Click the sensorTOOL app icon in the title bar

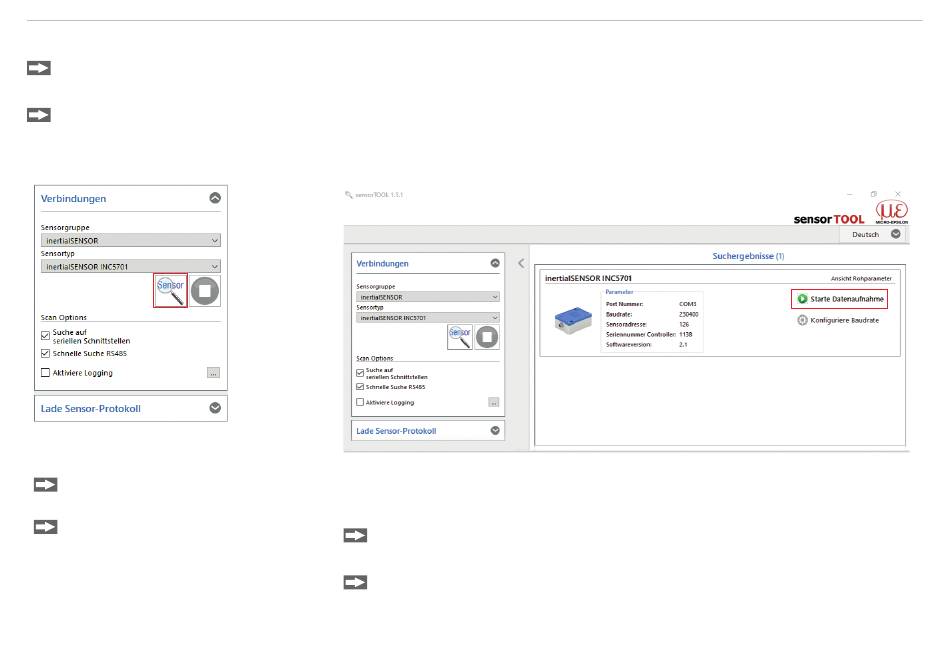click(348, 195)
